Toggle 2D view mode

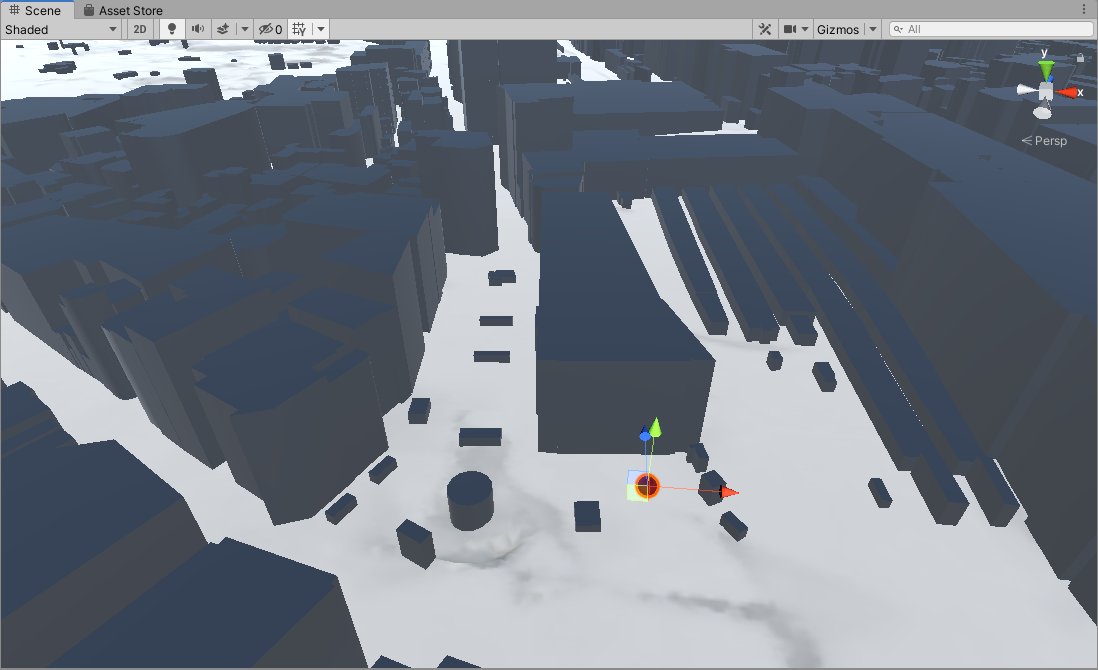140,29
